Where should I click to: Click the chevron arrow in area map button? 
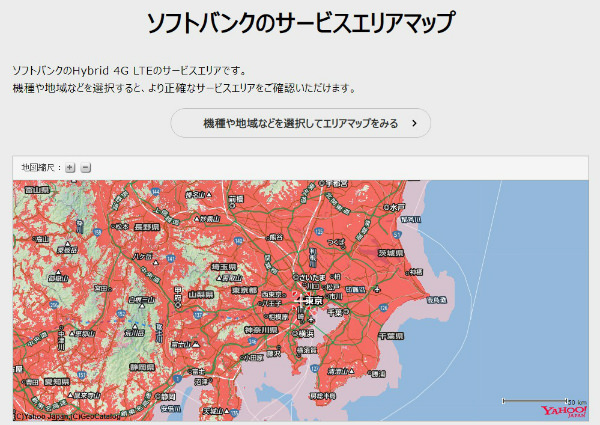pos(414,123)
